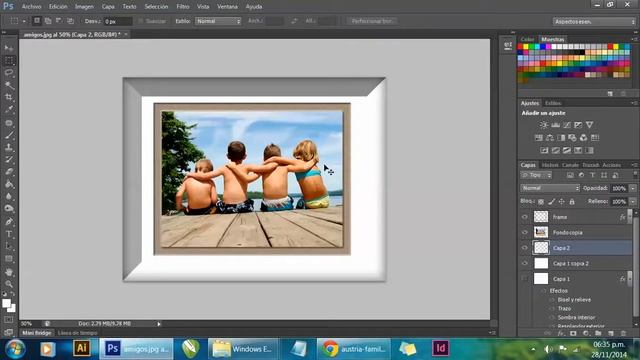Select the Crop tool
Viewport: 640px width, 360px height.
9,98
